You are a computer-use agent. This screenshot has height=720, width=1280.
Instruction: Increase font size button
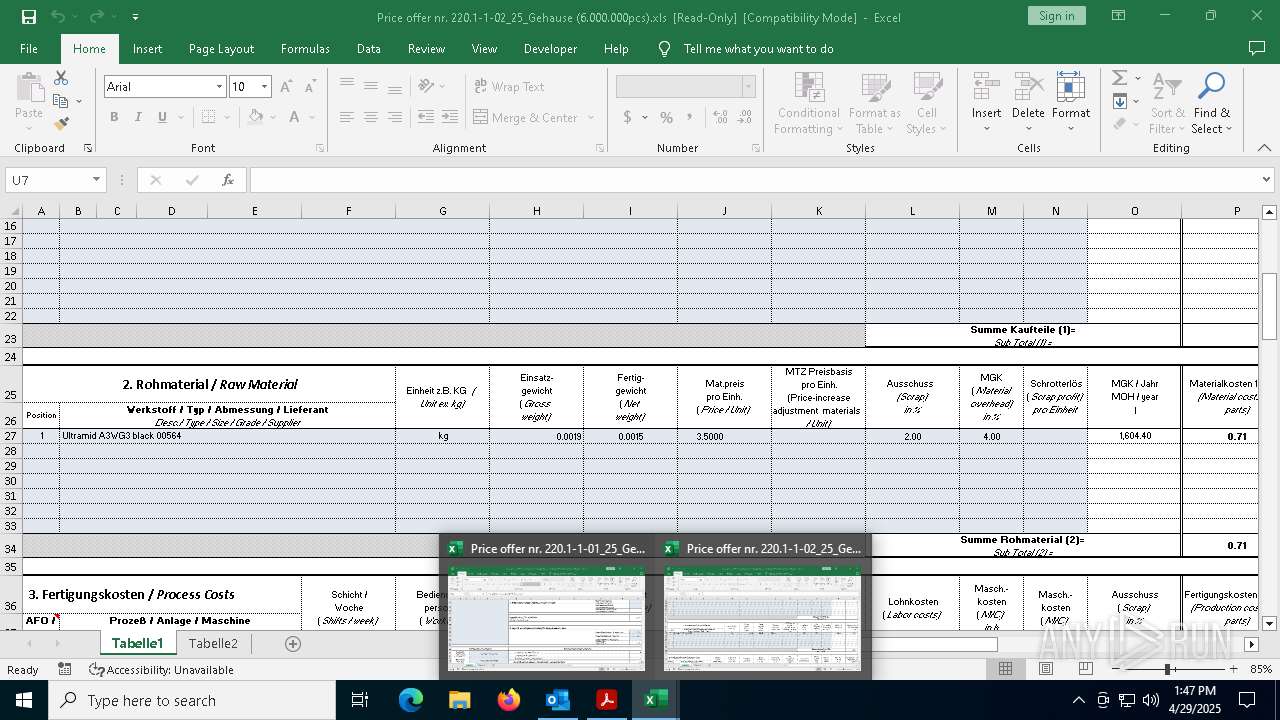286,87
